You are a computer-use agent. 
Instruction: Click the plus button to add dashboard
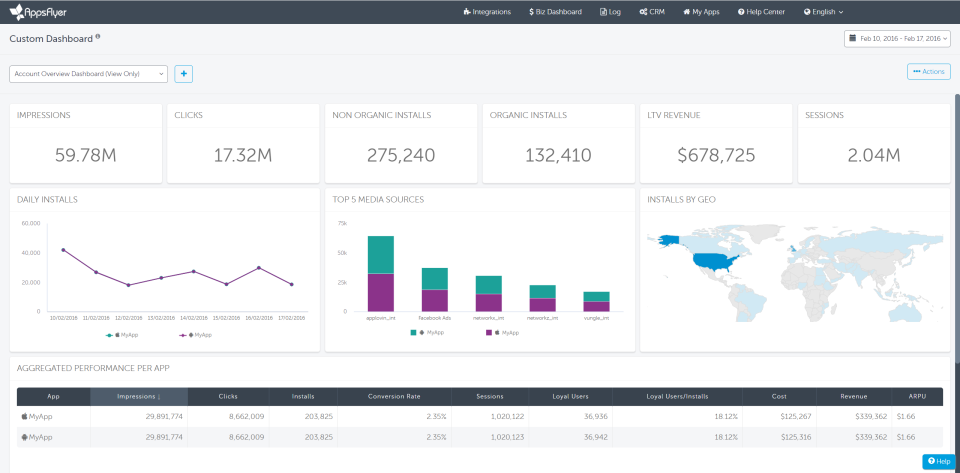184,73
